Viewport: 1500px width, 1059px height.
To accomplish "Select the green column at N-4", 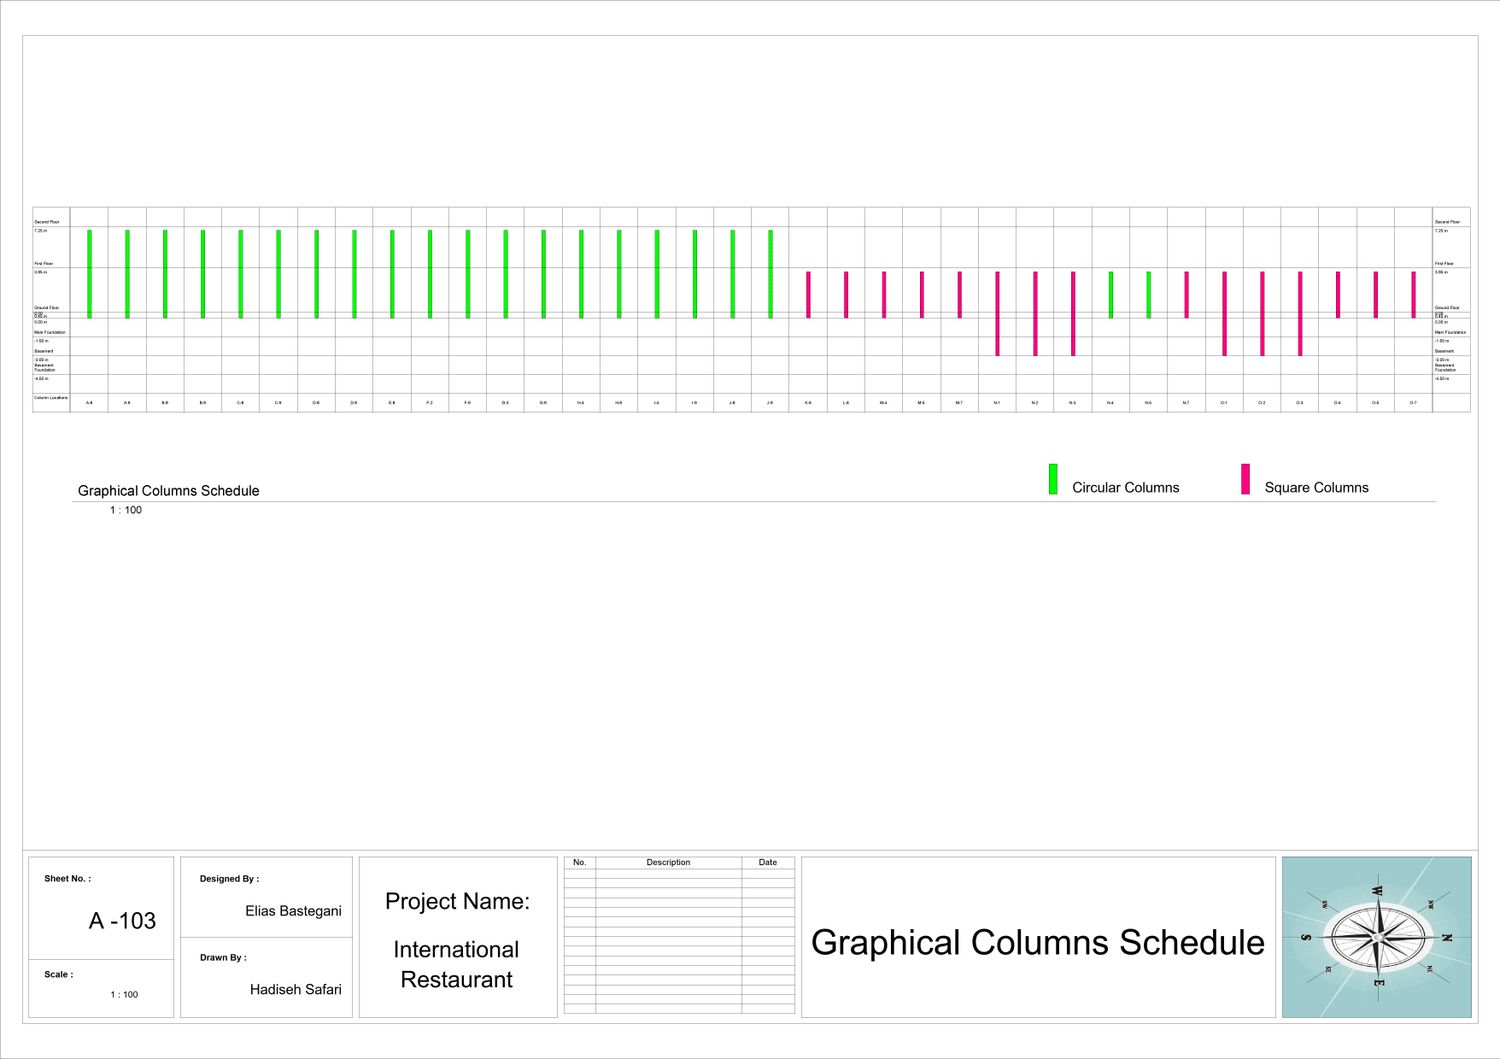I will 1110,295.
